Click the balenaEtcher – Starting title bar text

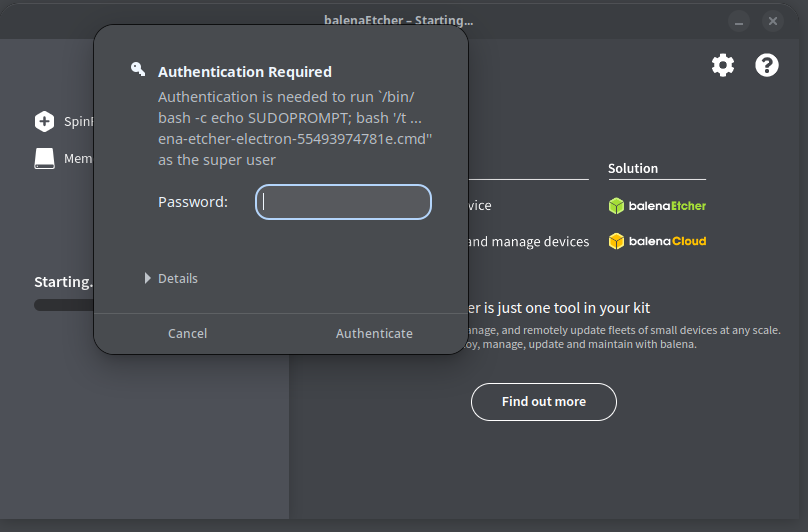click(398, 21)
